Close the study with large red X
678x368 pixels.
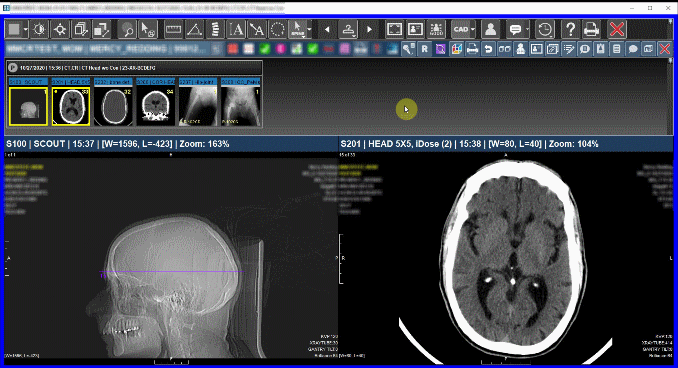click(x=617, y=29)
